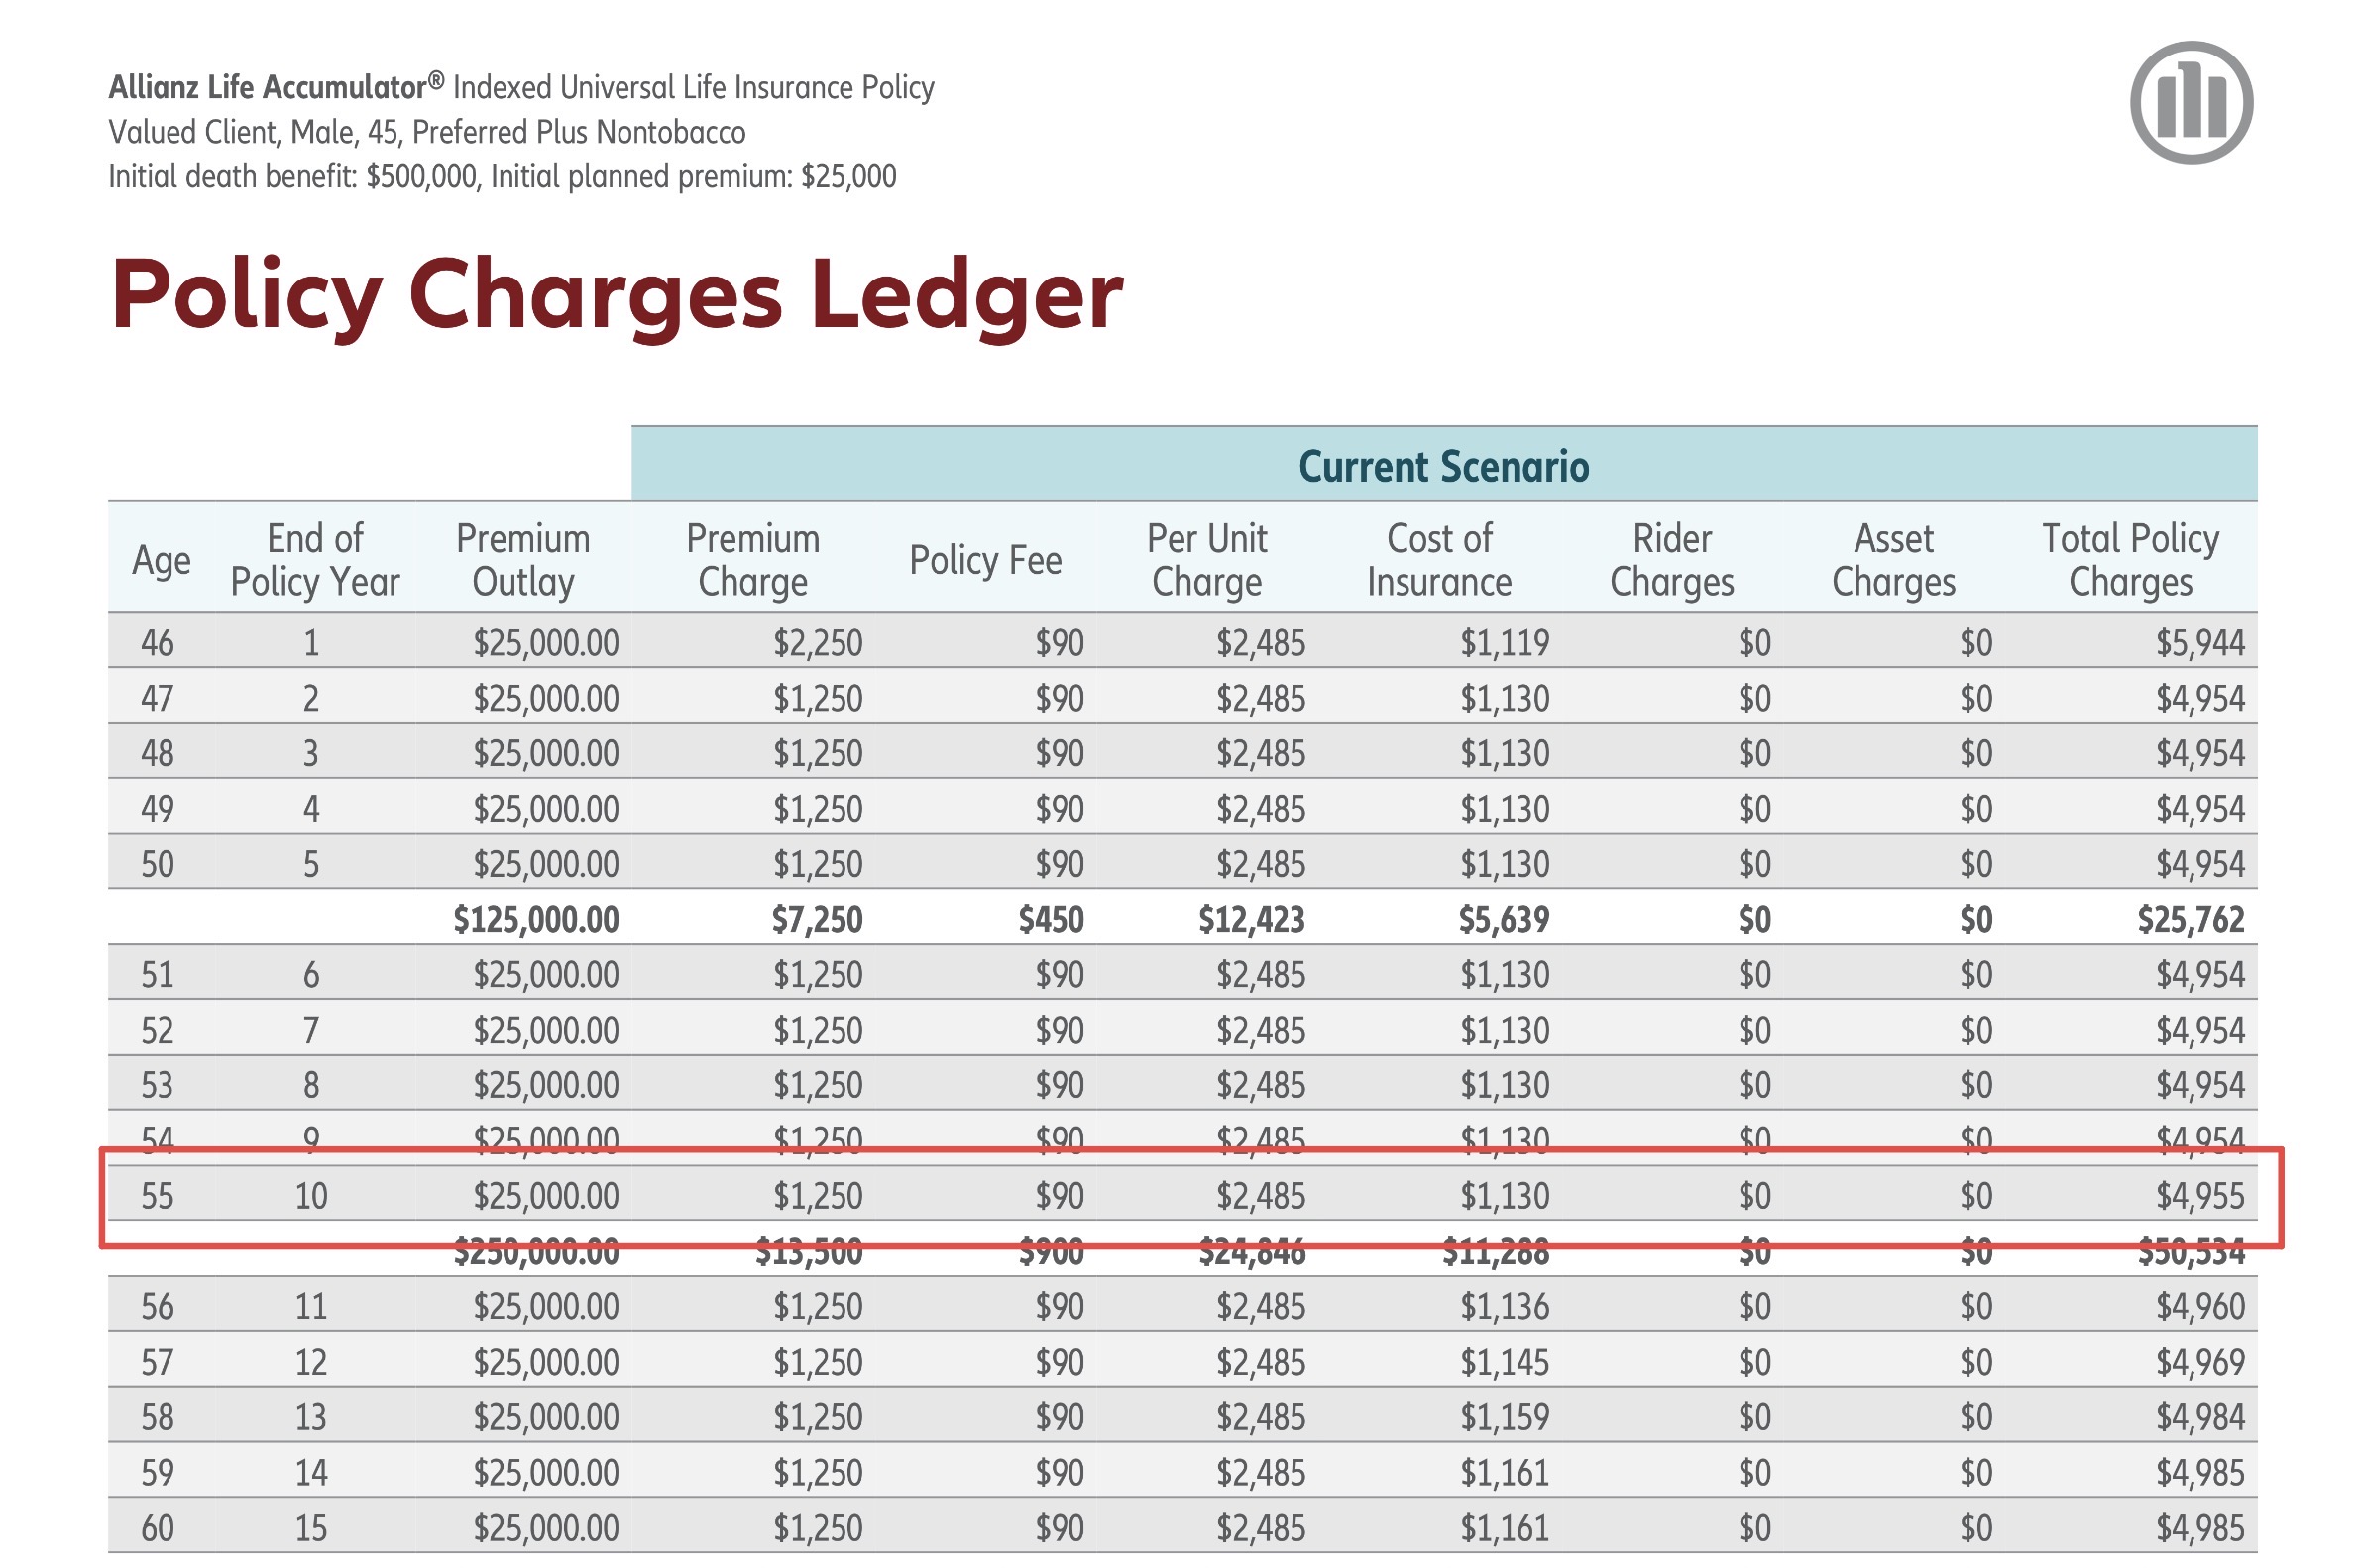Click the Asset Charges column header
Viewport: 2362px width, 1568px height.
(x=1893, y=560)
